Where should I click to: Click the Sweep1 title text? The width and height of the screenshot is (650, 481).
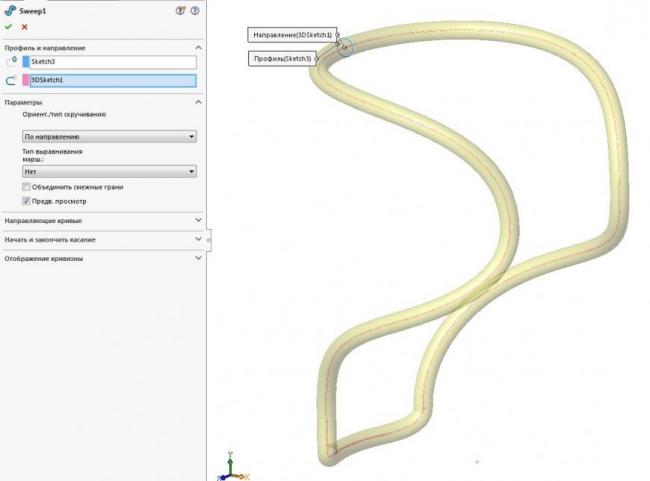(33, 11)
